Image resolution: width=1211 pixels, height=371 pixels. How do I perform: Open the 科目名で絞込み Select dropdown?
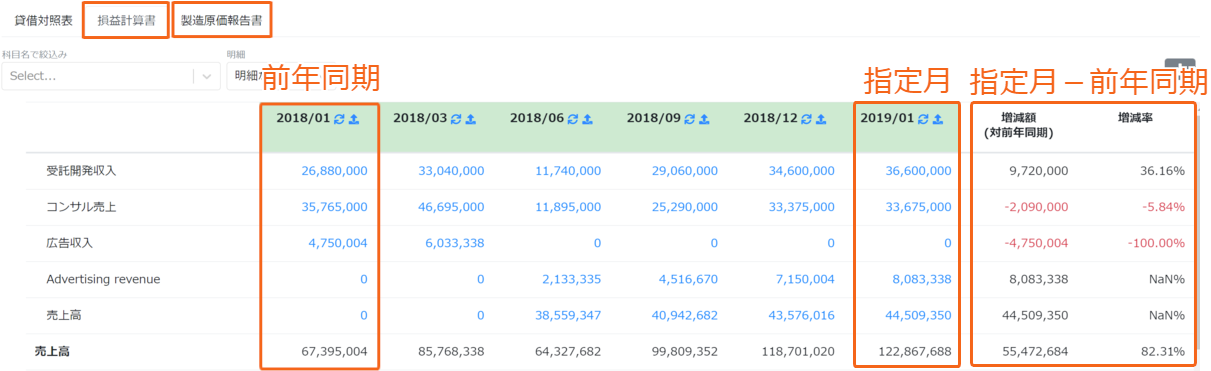pyautogui.click(x=111, y=75)
